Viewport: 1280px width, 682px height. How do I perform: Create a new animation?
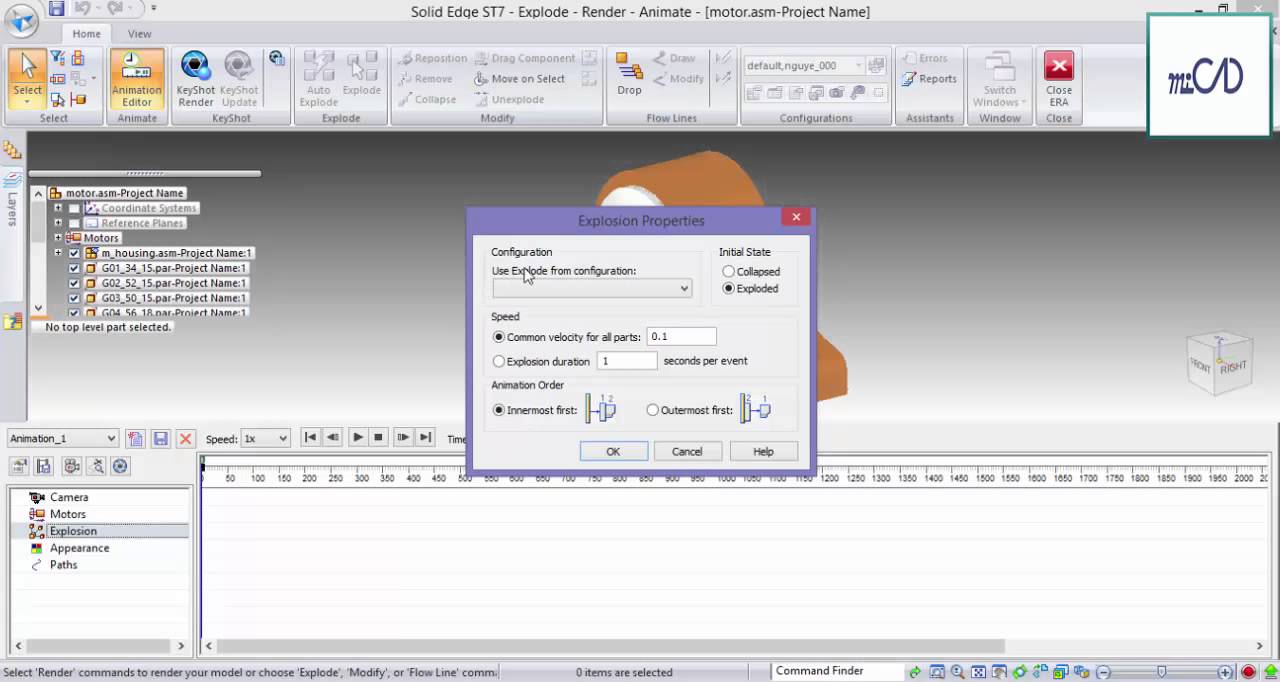pyautogui.click(x=135, y=438)
